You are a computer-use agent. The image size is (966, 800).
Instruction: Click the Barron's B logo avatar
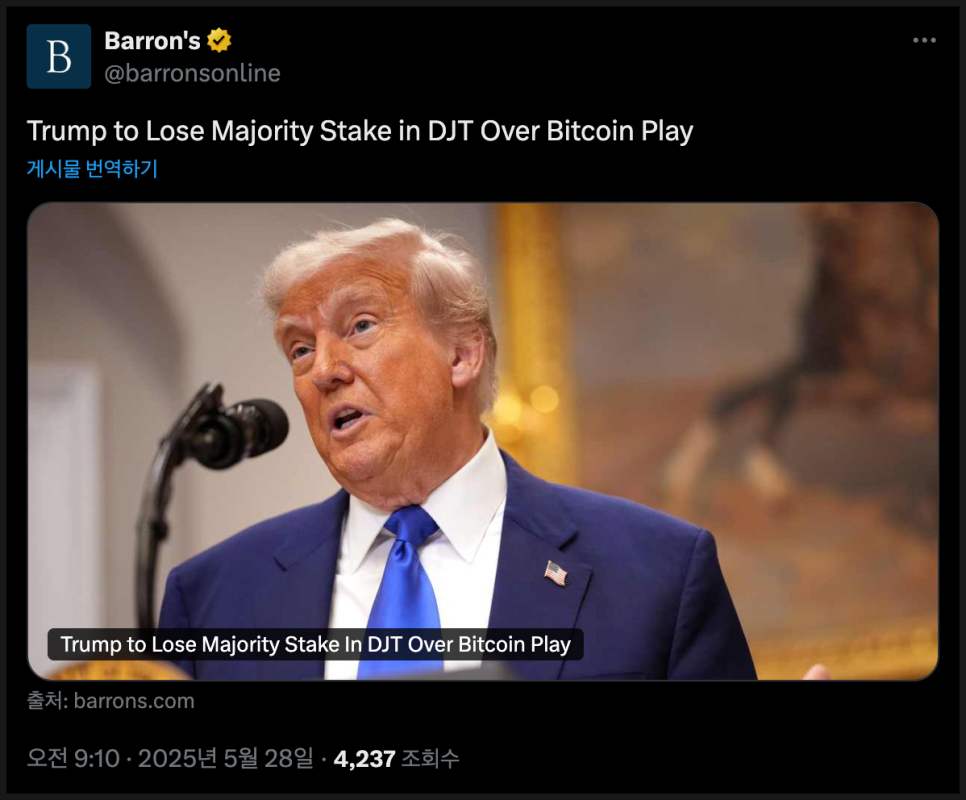[59, 57]
